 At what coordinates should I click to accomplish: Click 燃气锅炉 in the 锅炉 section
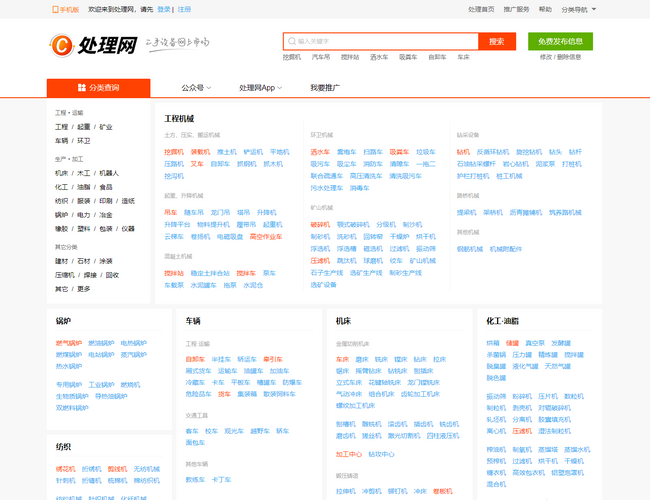[69, 343]
